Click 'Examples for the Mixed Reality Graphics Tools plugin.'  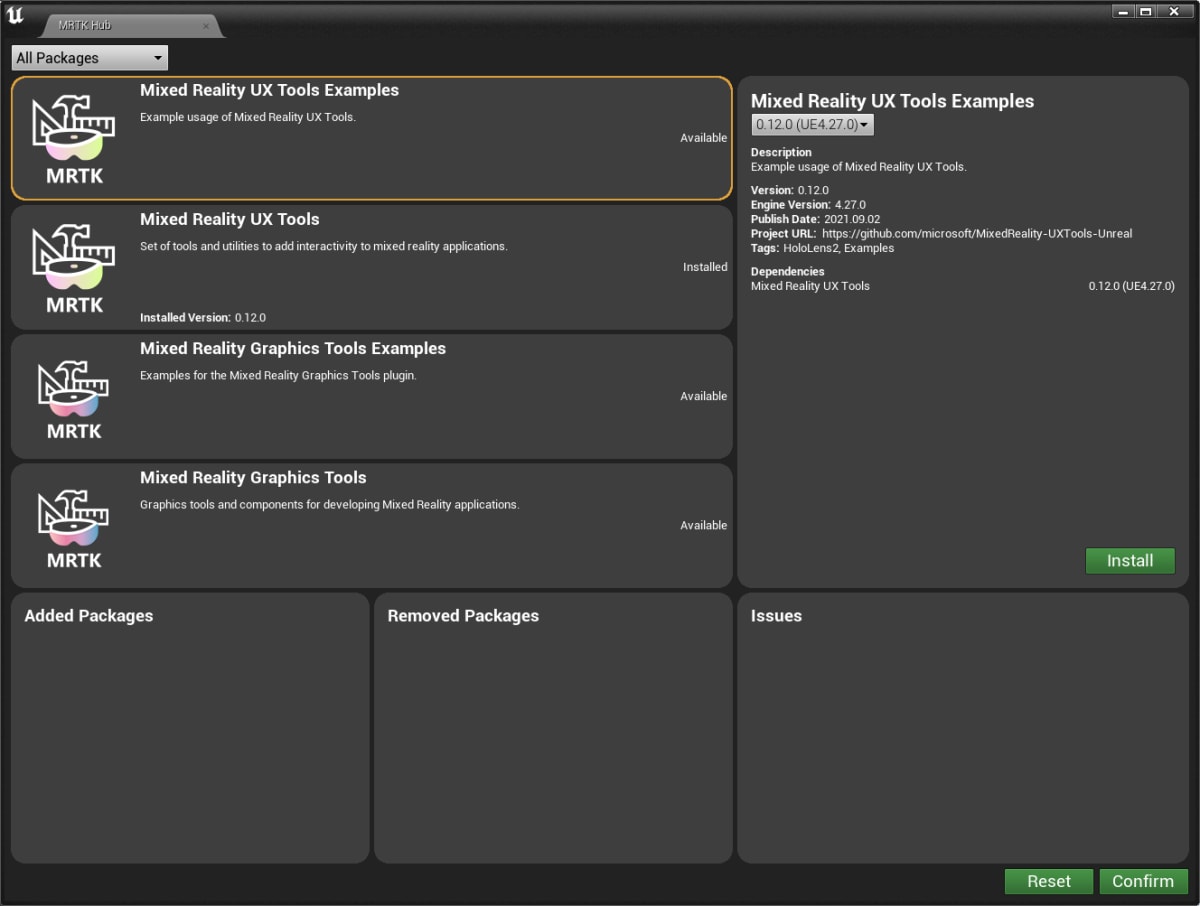[278, 375]
